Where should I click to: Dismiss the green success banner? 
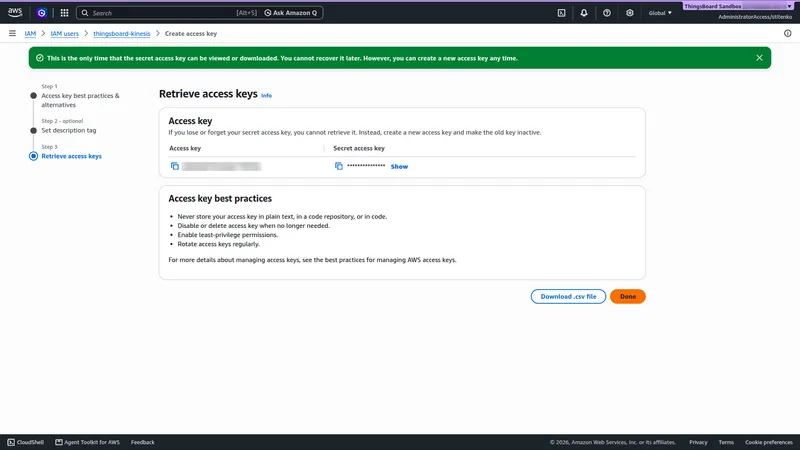[759, 58]
